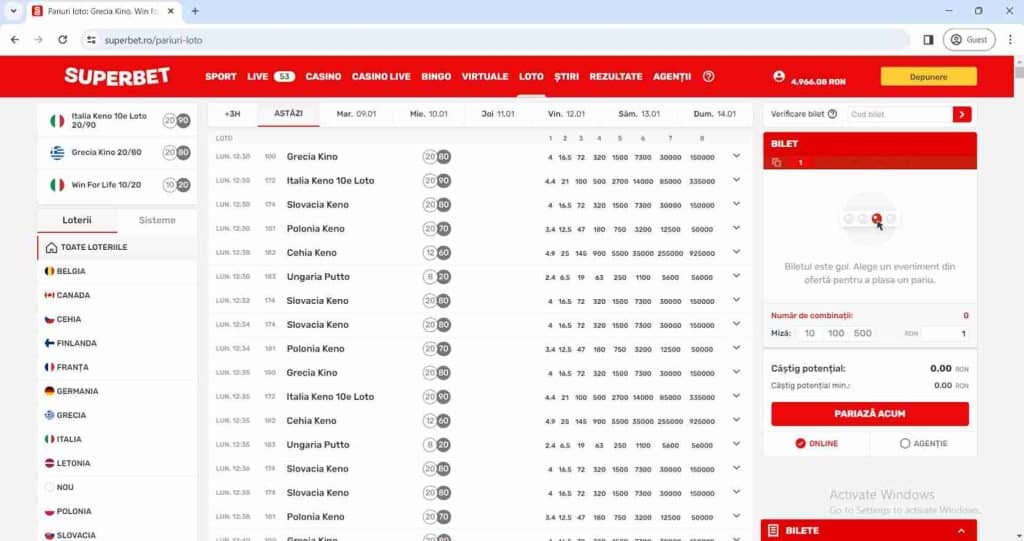Click the Greece flag beside Grecia Kino 20/80

(57, 152)
